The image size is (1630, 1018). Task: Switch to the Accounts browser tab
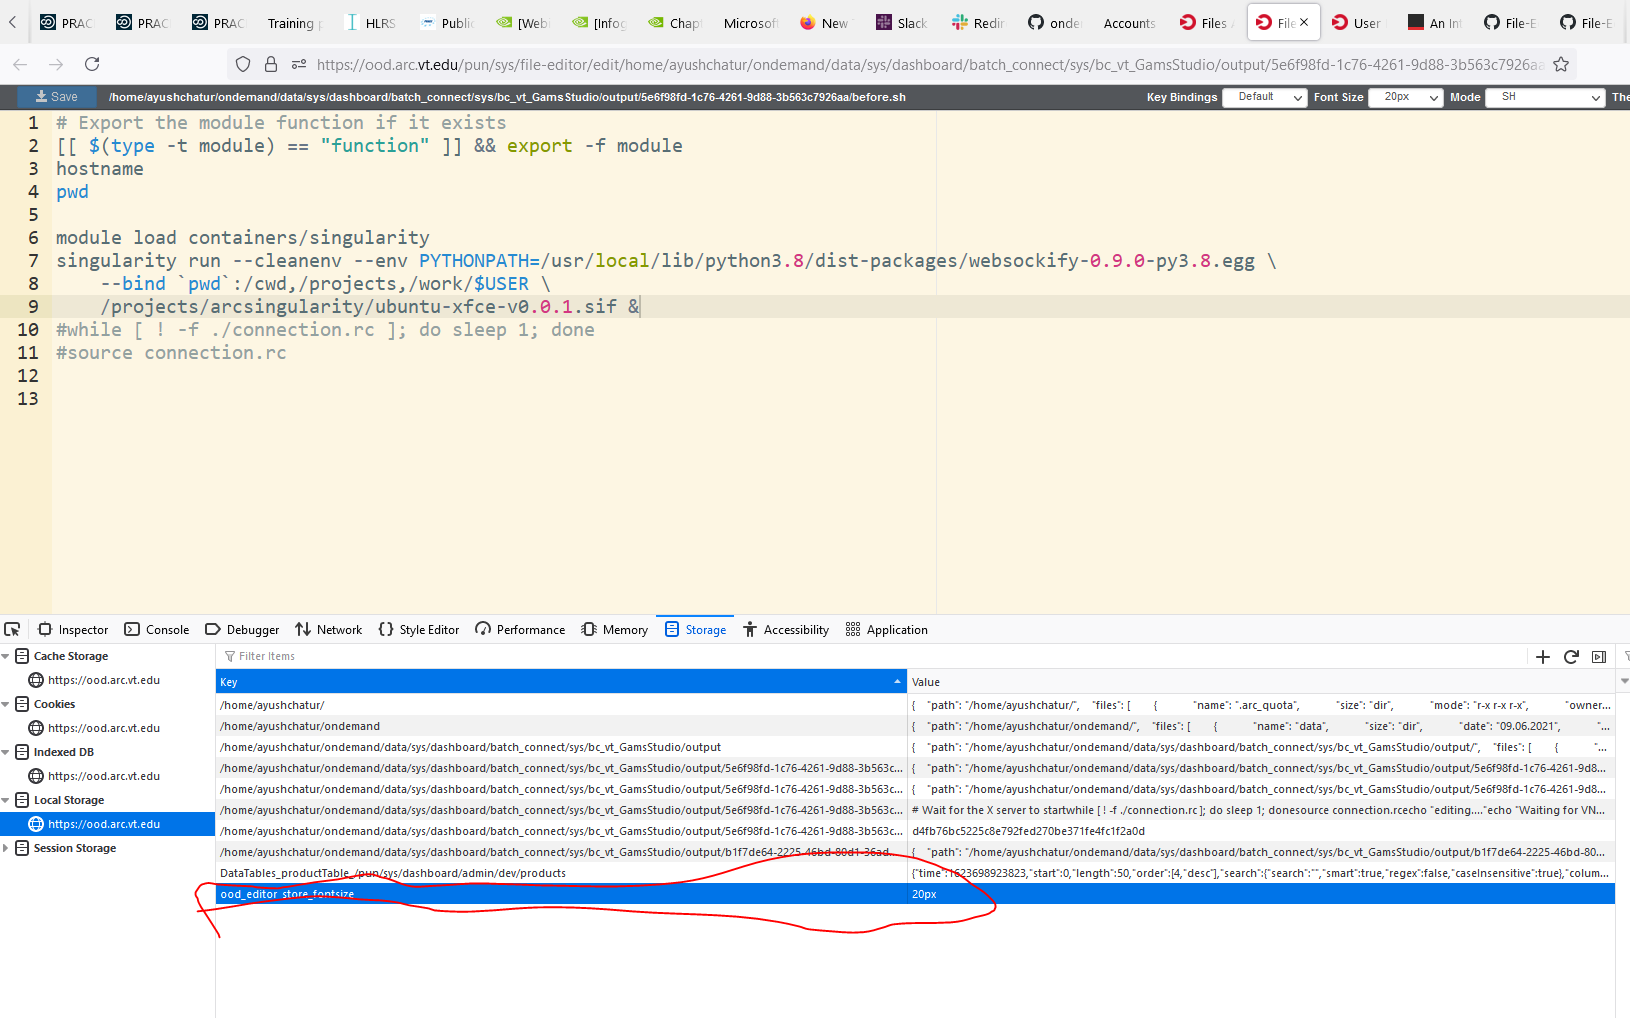[1130, 22]
